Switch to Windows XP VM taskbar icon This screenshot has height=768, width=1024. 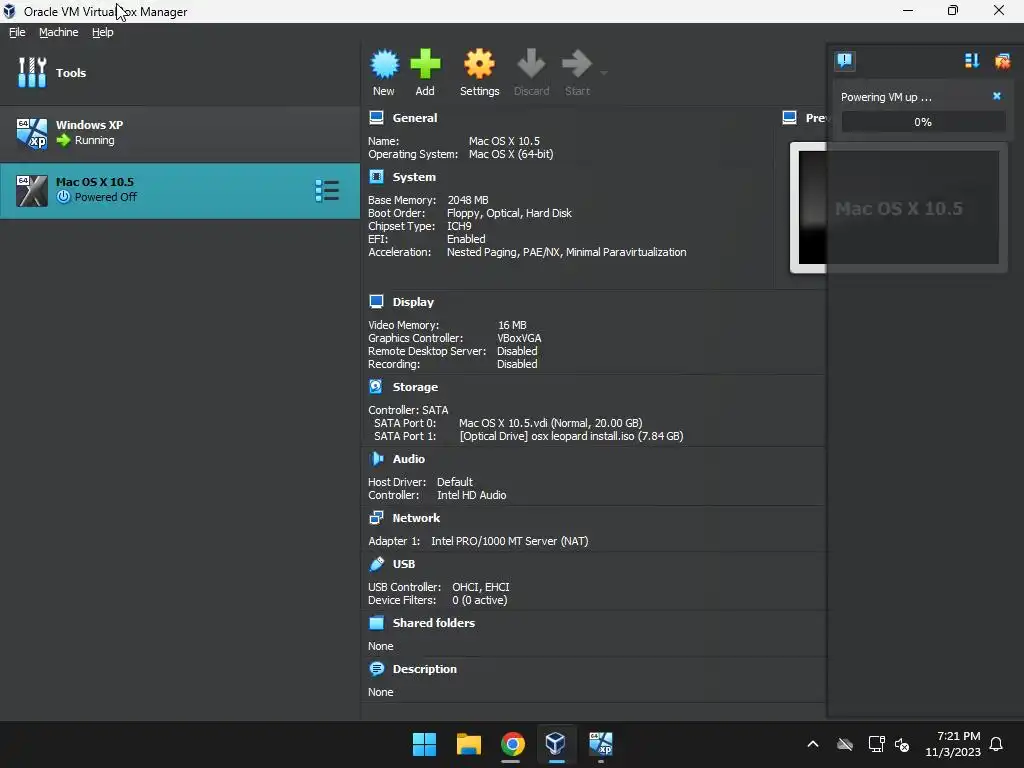click(601, 744)
